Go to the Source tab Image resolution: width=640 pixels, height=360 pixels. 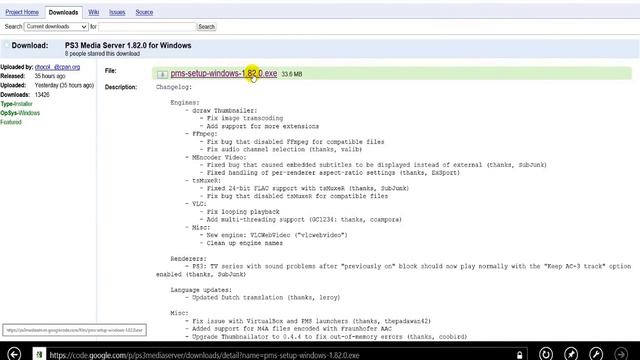(x=144, y=12)
